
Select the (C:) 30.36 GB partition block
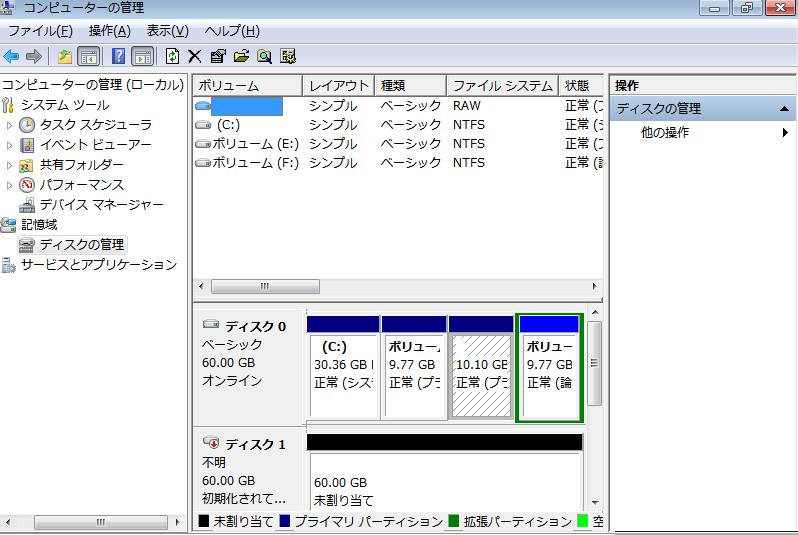pos(343,368)
